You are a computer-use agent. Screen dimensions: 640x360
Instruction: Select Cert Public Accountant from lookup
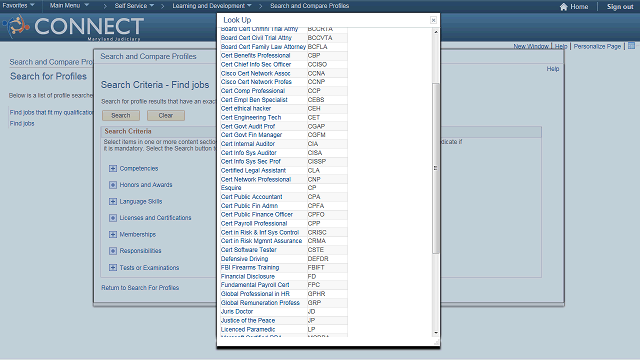click(251, 197)
